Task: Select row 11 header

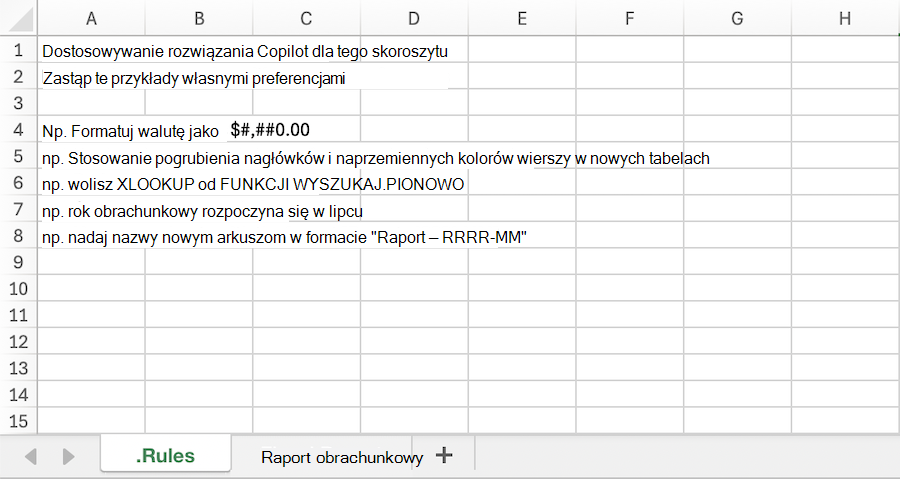Action: coord(18,315)
